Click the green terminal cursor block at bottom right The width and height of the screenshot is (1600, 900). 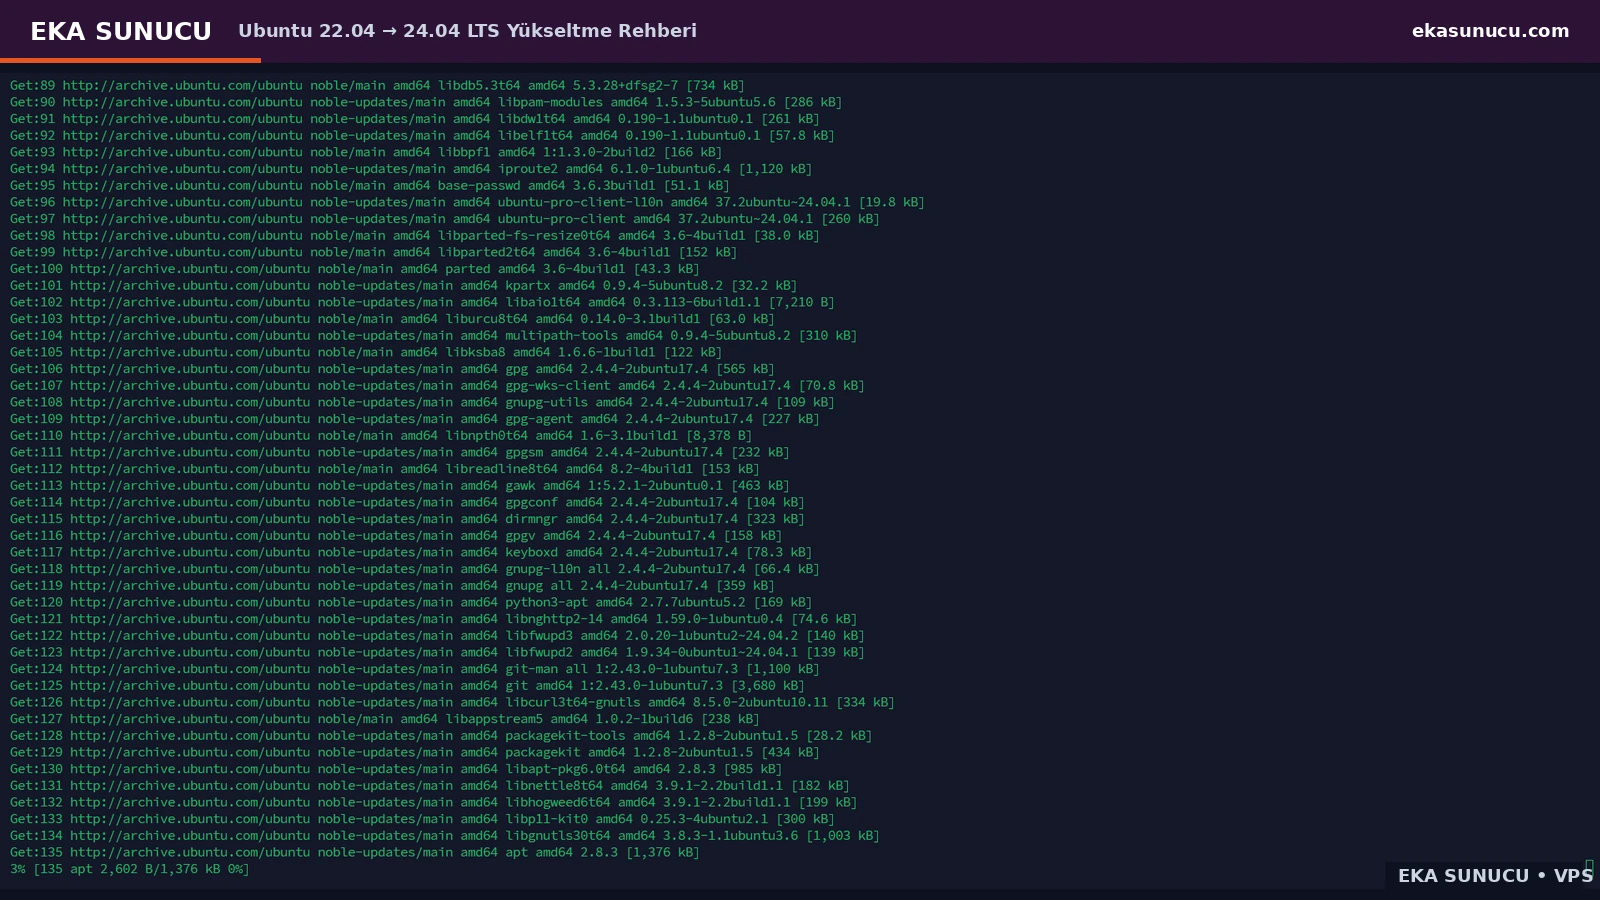(1589, 866)
